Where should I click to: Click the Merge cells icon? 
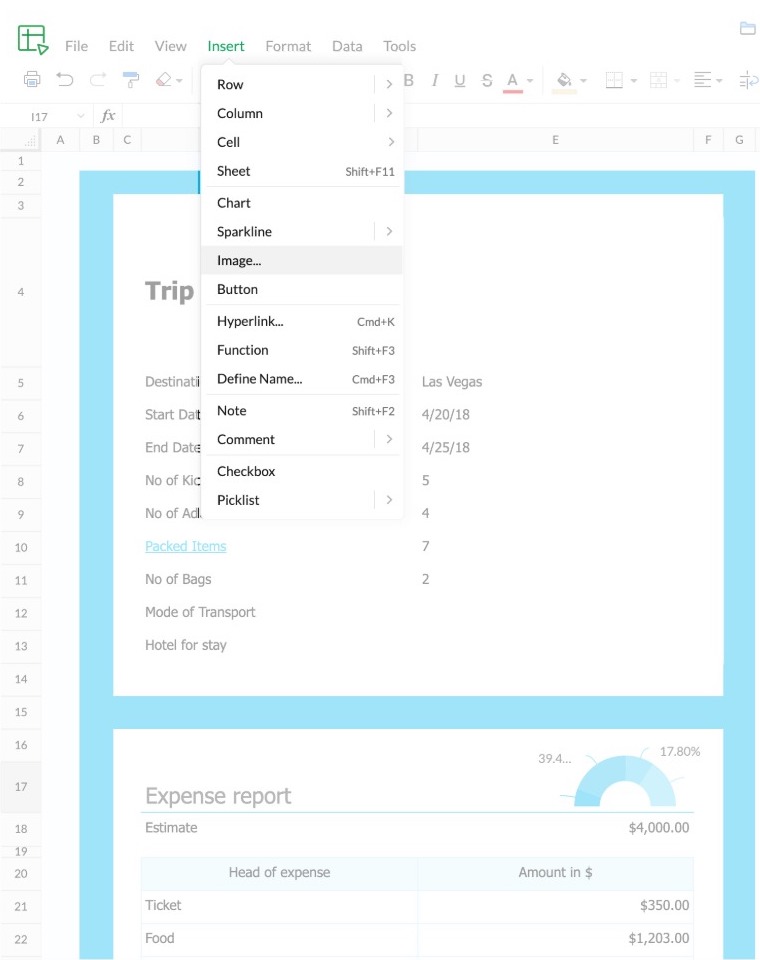[658, 80]
